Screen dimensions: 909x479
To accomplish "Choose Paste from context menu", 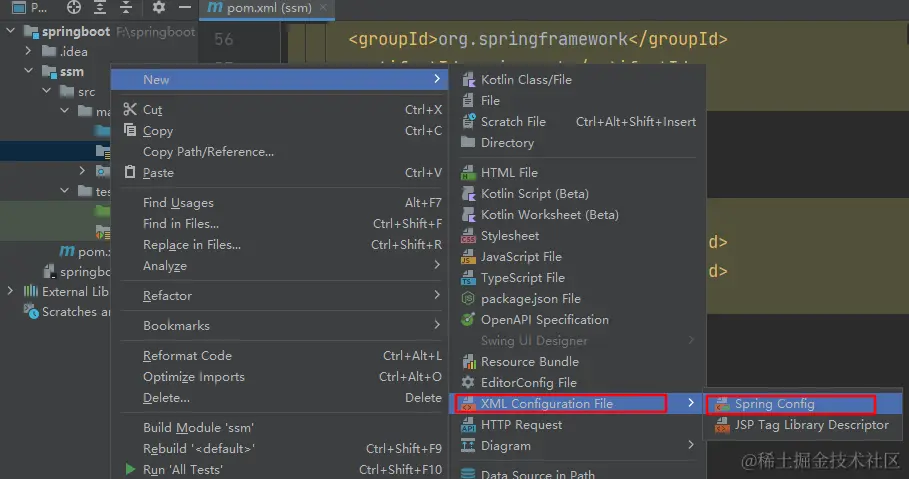I will coord(279,172).
